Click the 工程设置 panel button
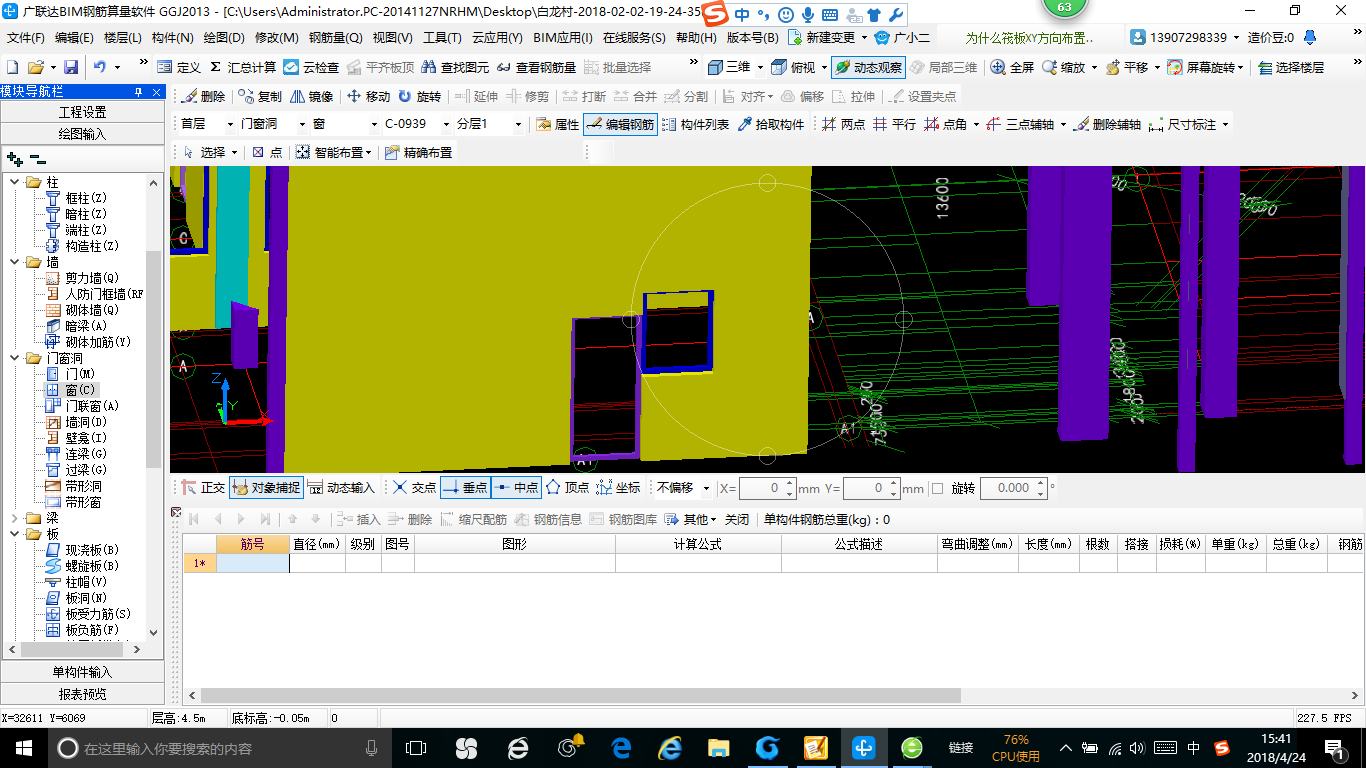1366x768 pixels. (82, 112)
